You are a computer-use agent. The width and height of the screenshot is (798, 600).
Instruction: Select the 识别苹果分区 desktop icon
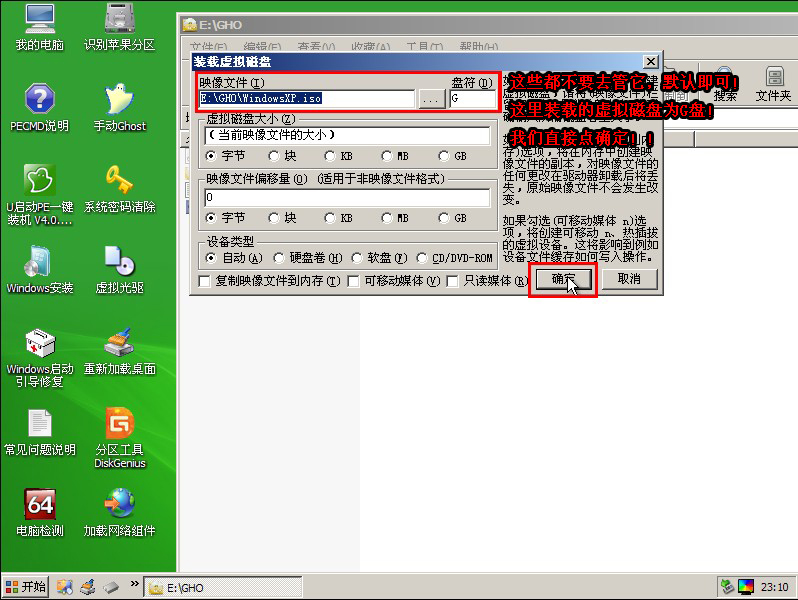tap(119, 20)
